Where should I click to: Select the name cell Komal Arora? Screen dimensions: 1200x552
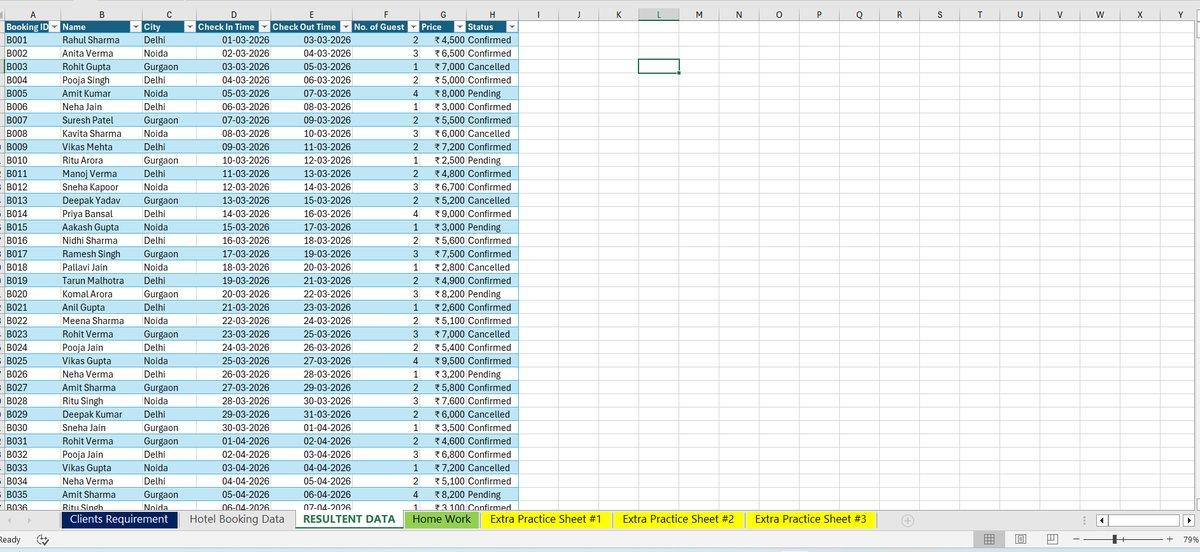click(x=99, y=293)
